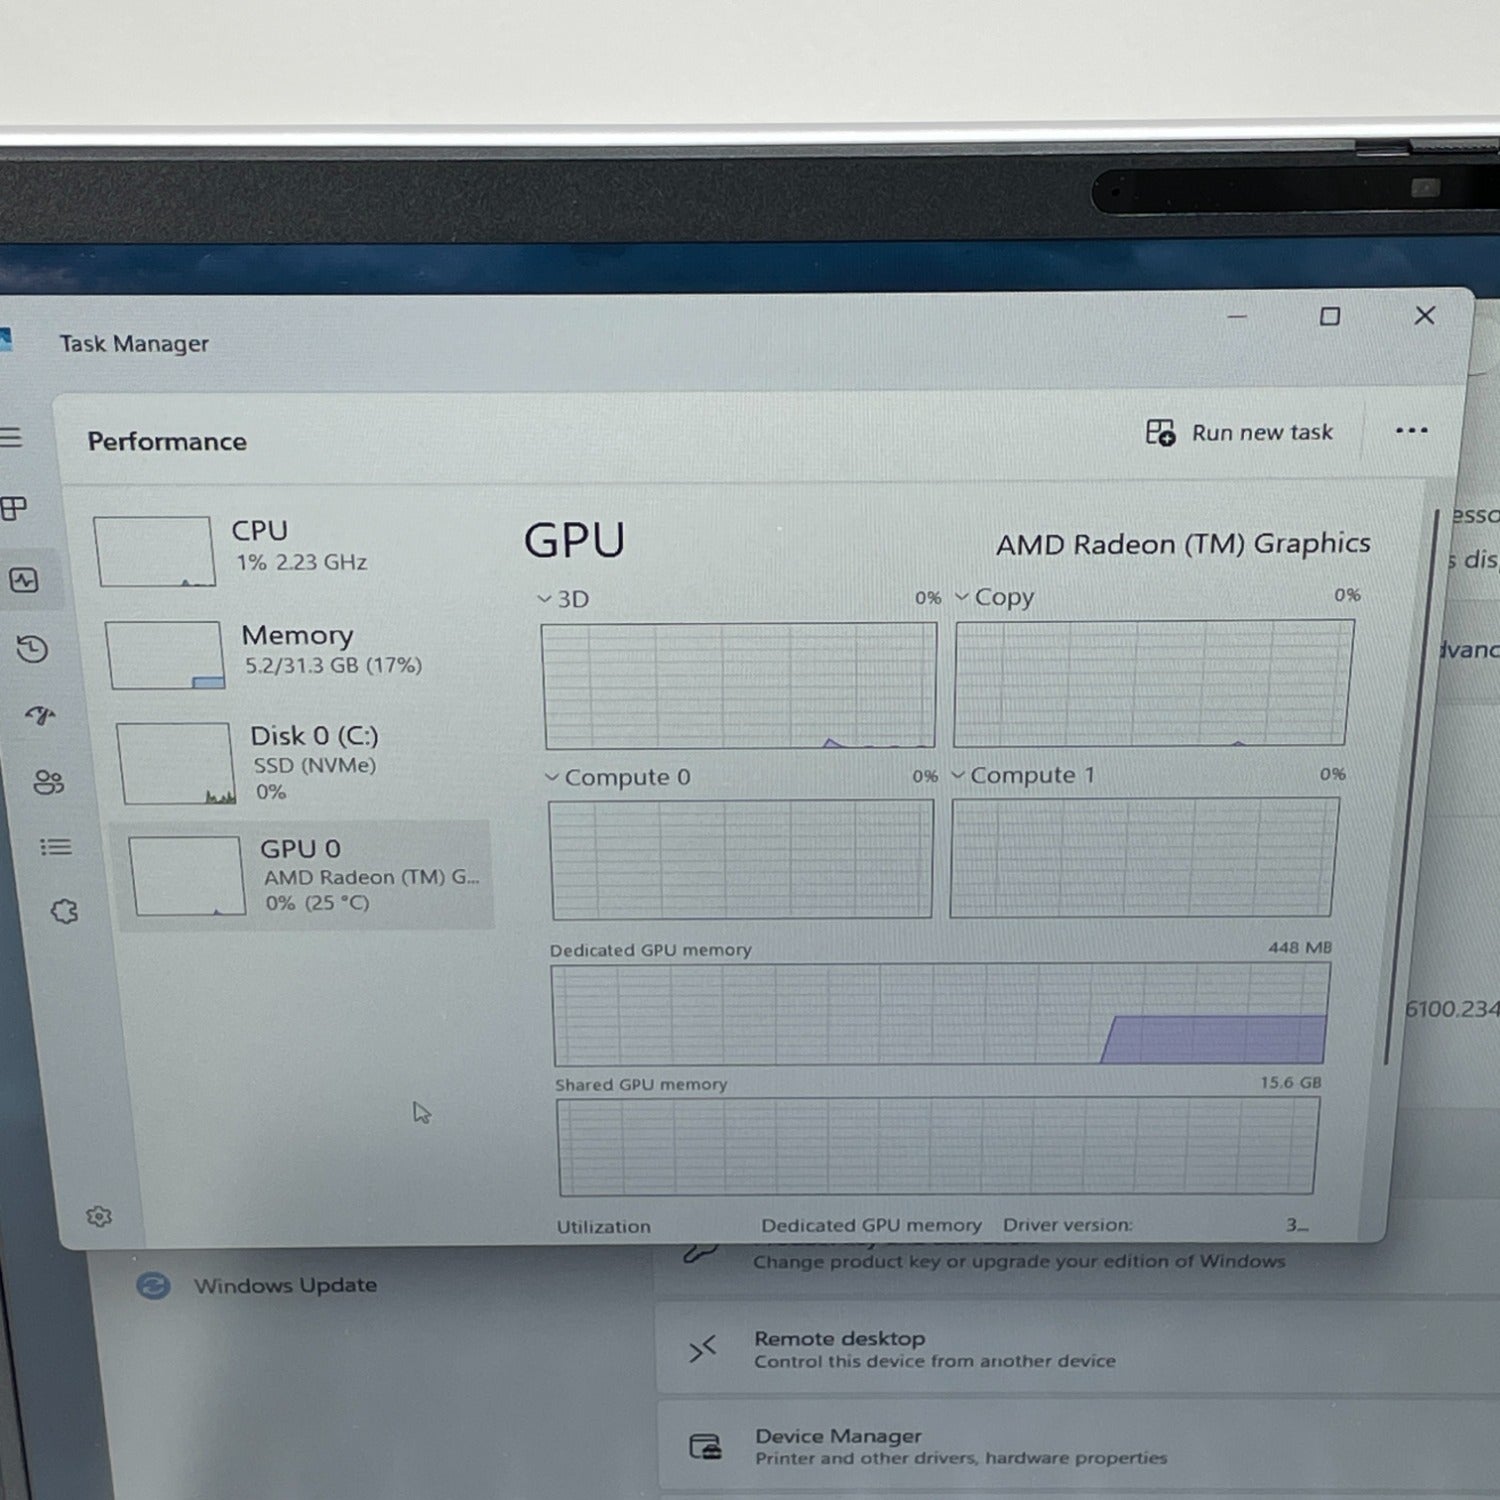
Task: Open Task Manager settings gear
Action: 99,1216
